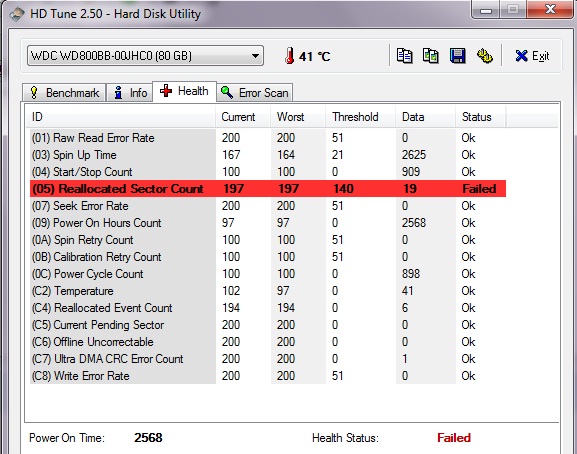The width and height of the screenshot is (577, 454).
Task: Click the HD Tune title bar icon
Action: (17, 15)
